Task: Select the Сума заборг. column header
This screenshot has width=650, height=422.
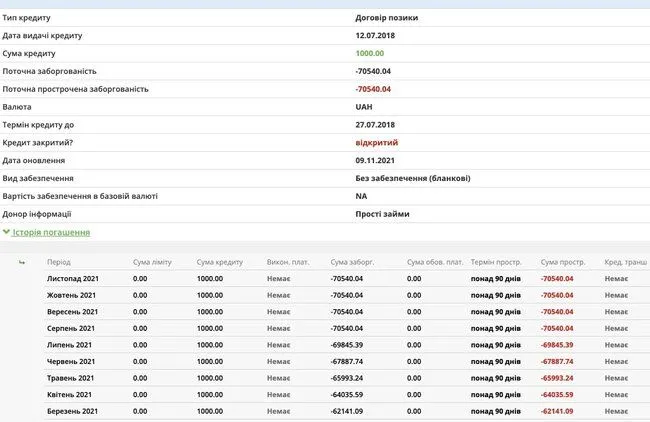Action: 352,262
